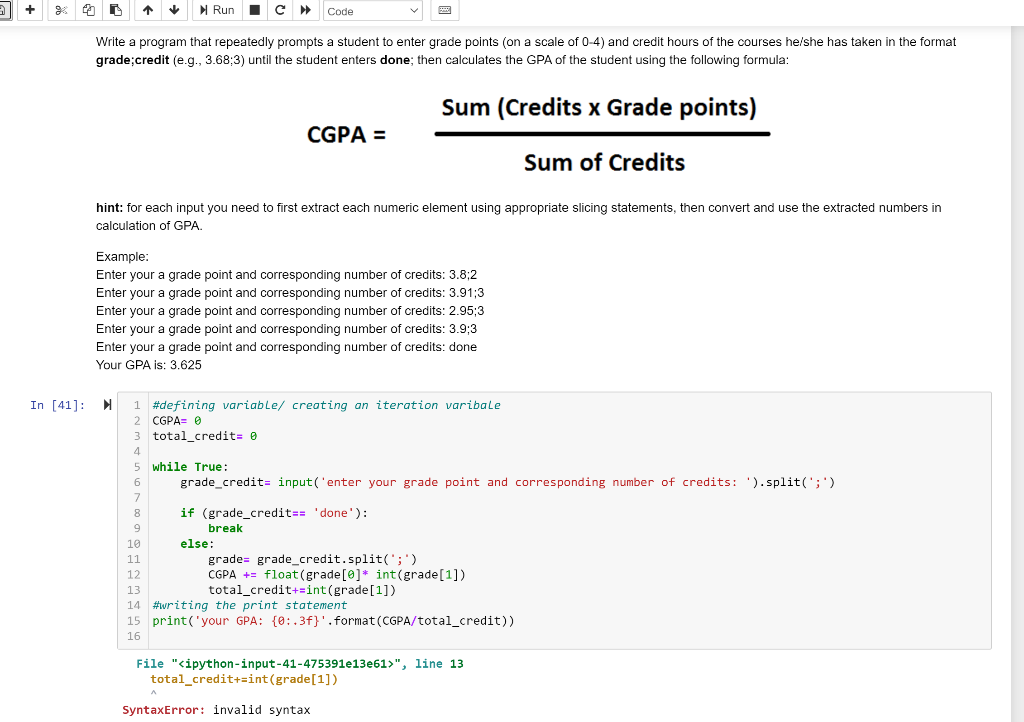Image resolution: width=1024 pixels, height=722 pixels.
Task: Paste cell from clipboard
Action: click(x=115, y=10)
